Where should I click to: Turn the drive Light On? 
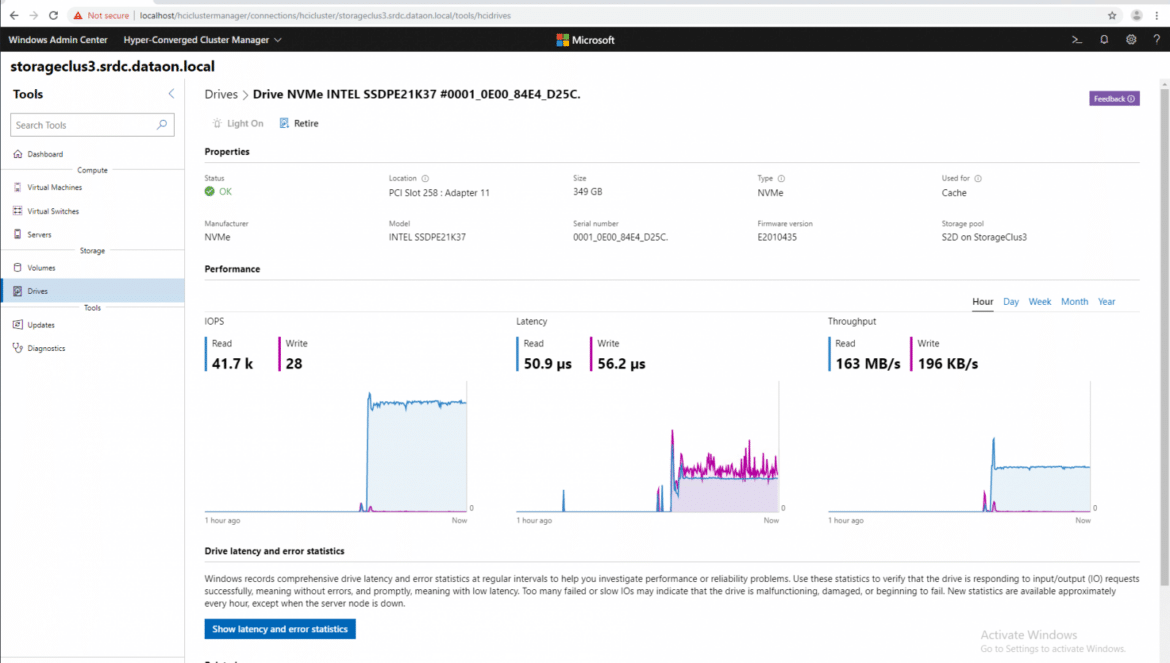click(238, 123)
